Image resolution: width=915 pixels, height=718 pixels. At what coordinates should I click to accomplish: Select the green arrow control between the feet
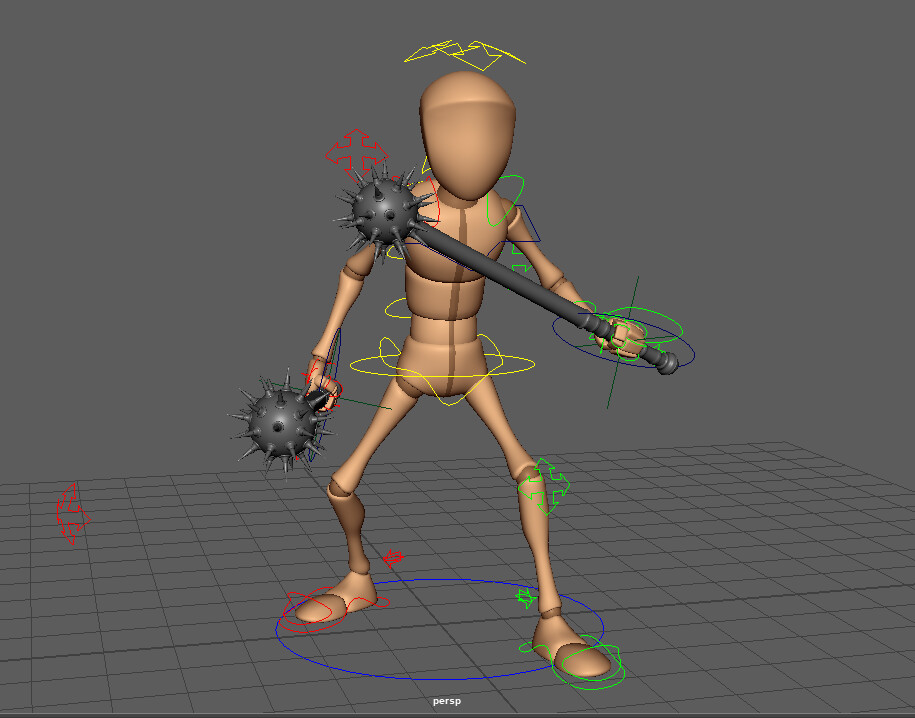pyautogui.click(x=524, y=597)
